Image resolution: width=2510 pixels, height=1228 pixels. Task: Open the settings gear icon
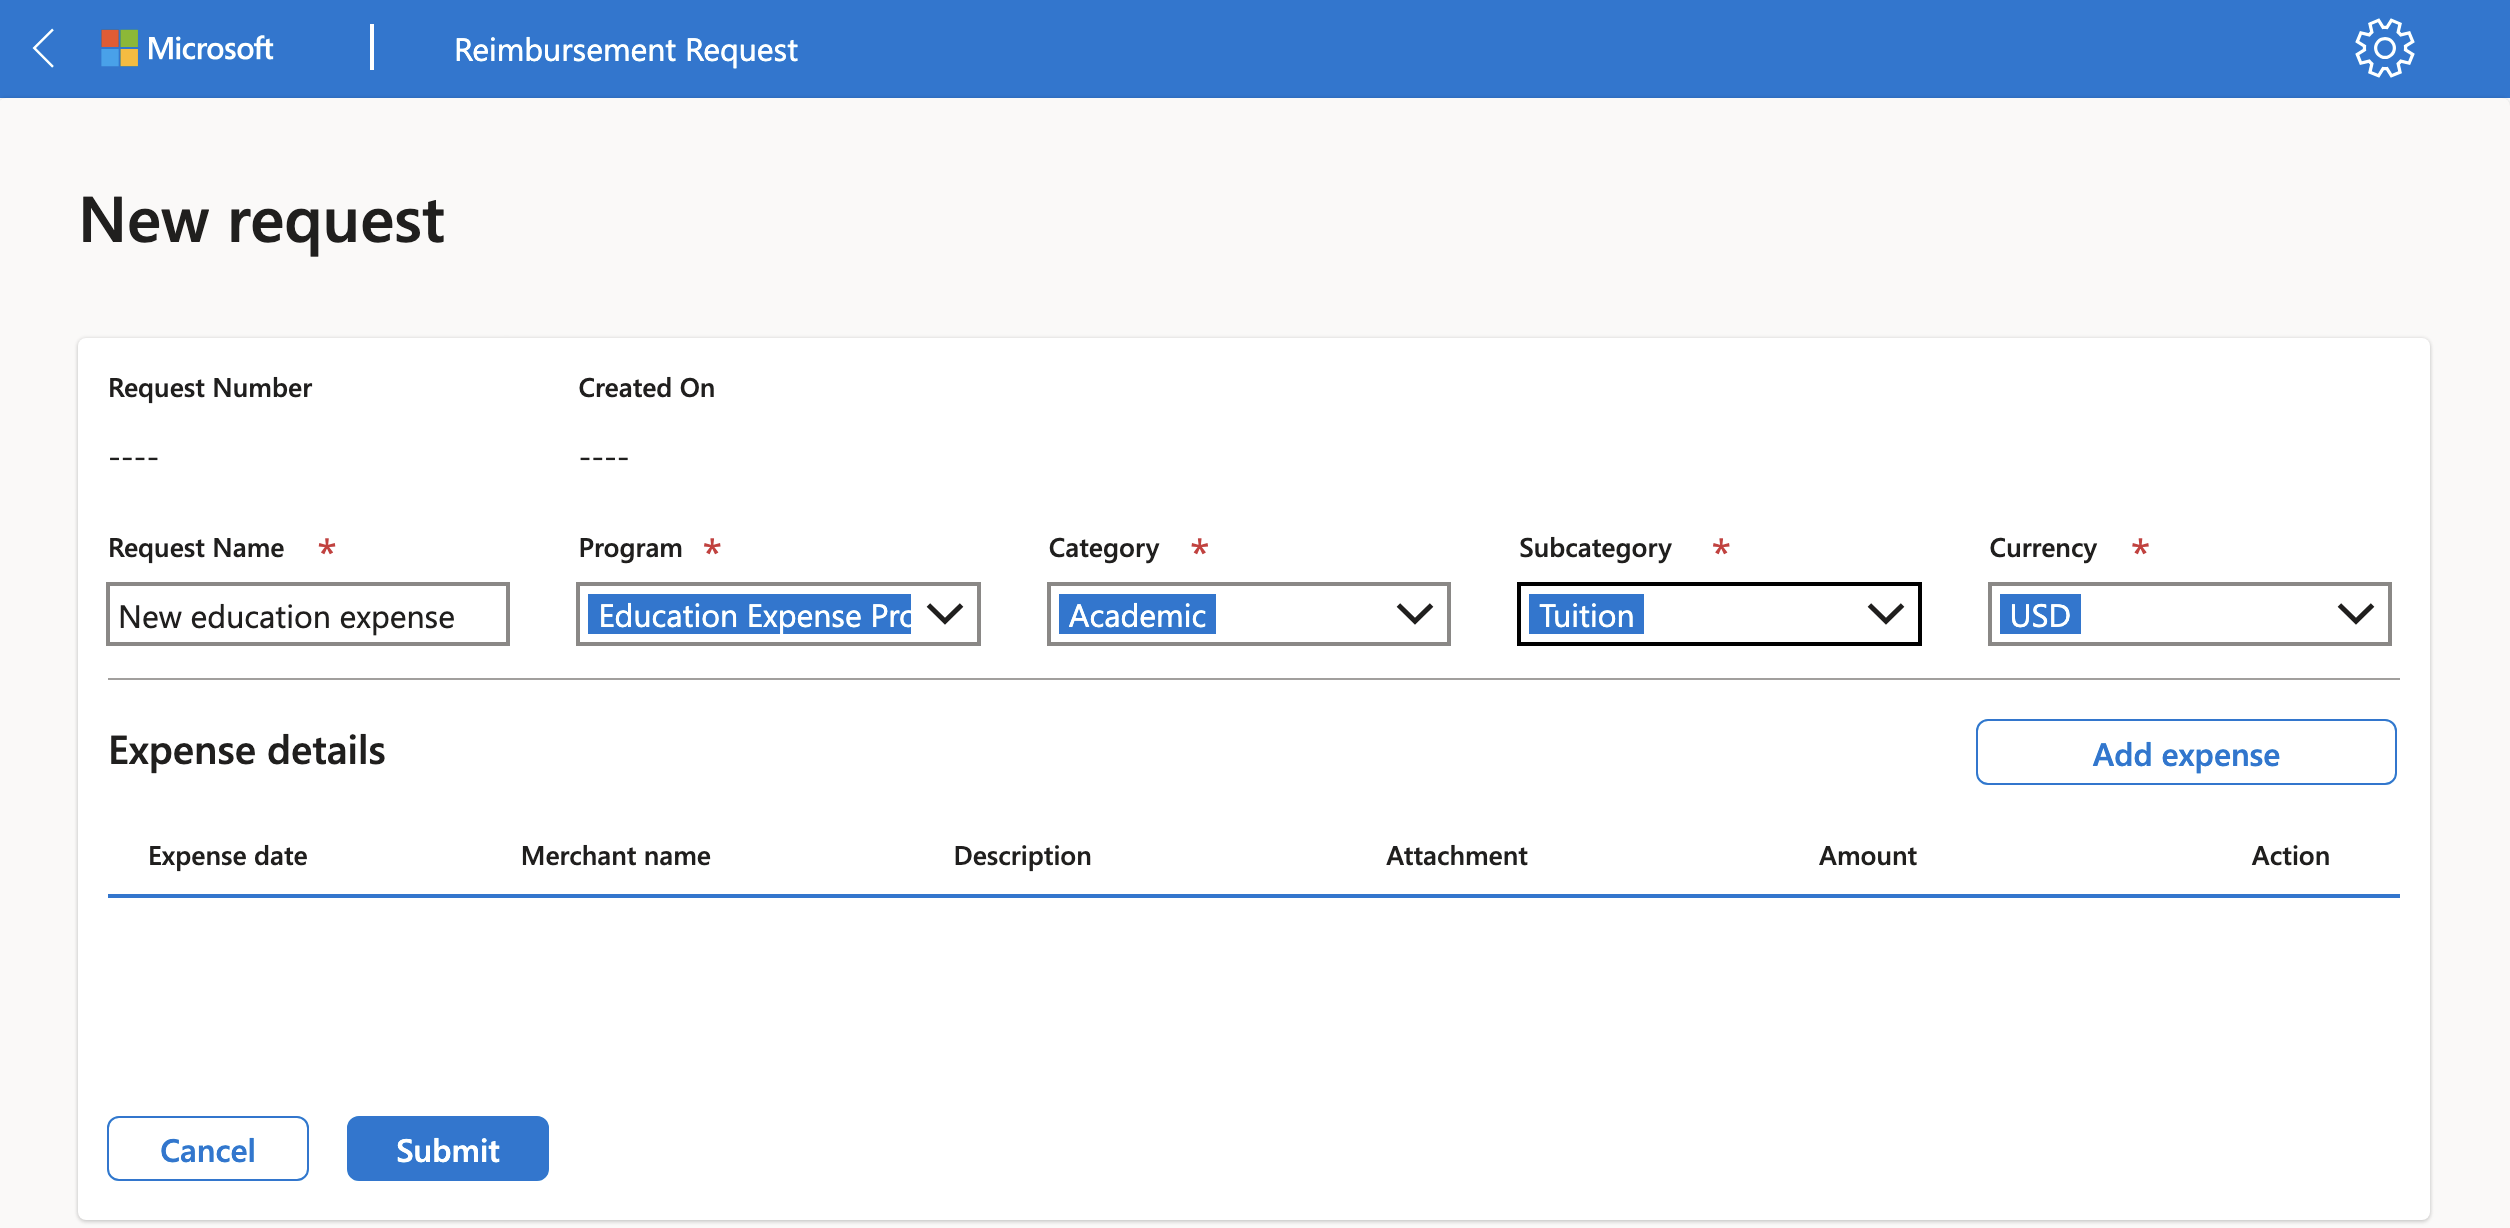coord(2384,48)
